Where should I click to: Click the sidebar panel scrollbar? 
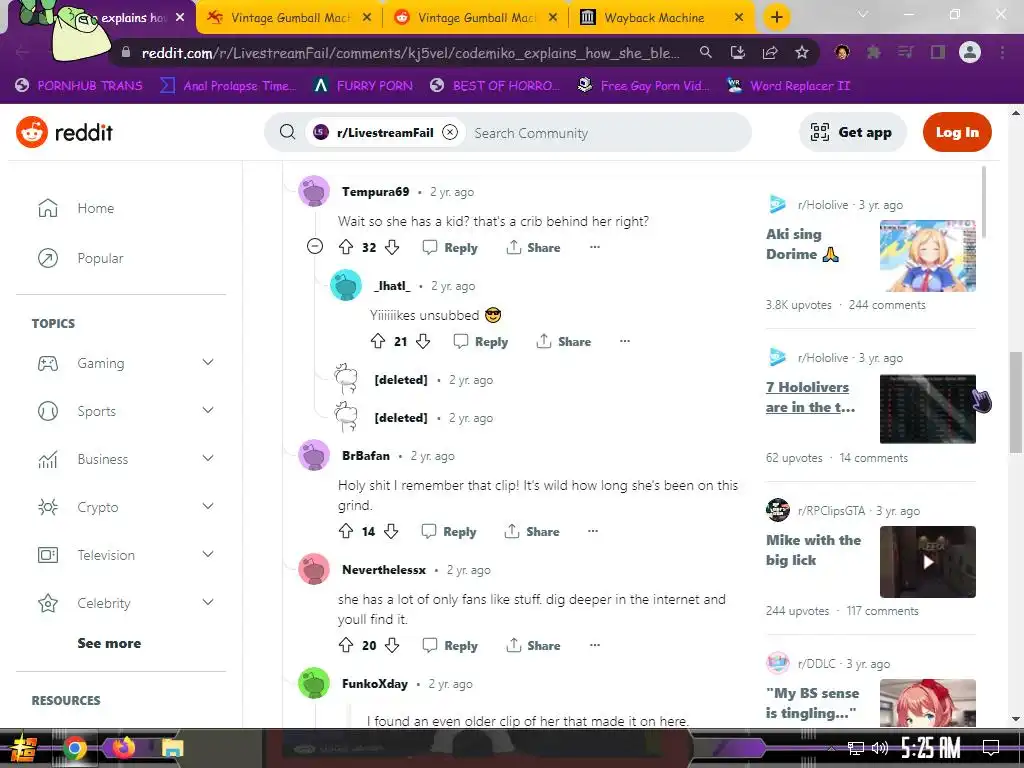point(984,202)
